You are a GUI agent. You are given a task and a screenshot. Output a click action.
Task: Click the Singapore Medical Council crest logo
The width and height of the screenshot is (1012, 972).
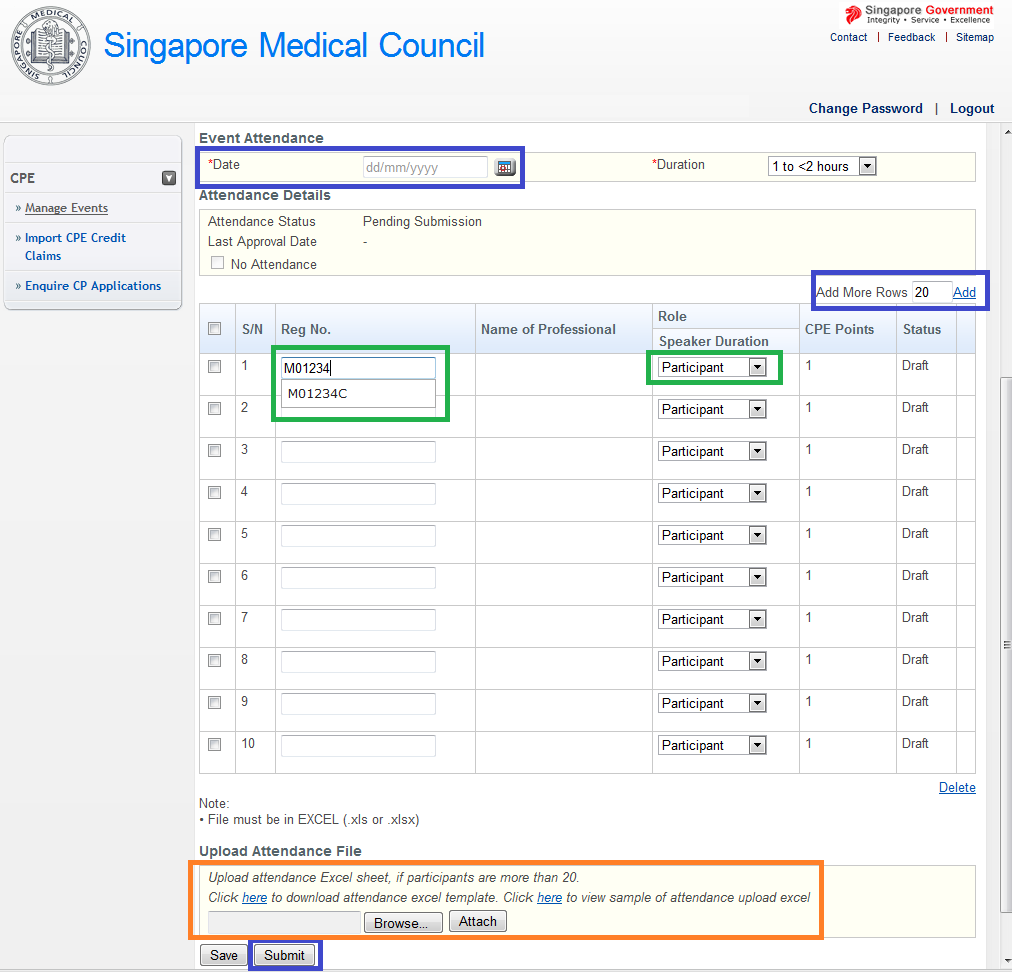pyautogui.click(x=50, y=46)
